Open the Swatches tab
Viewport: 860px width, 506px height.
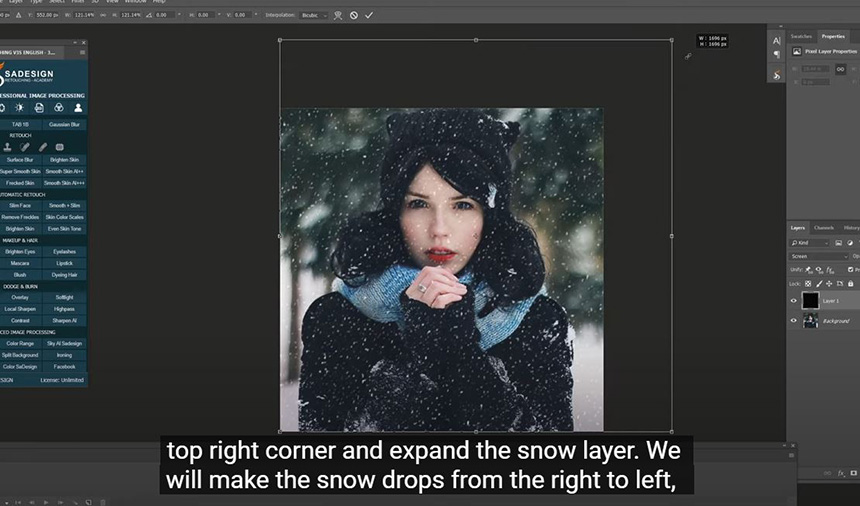click(x=801, y=36)
